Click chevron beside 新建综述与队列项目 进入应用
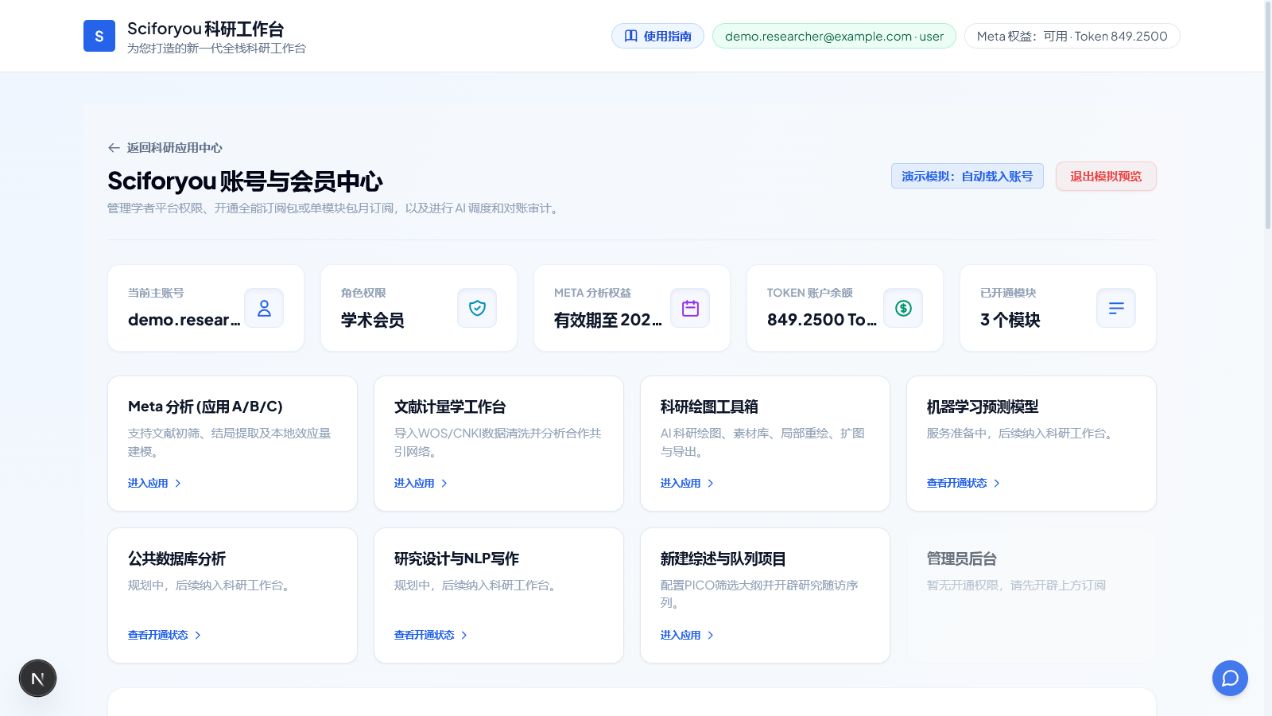 point(710,635)
